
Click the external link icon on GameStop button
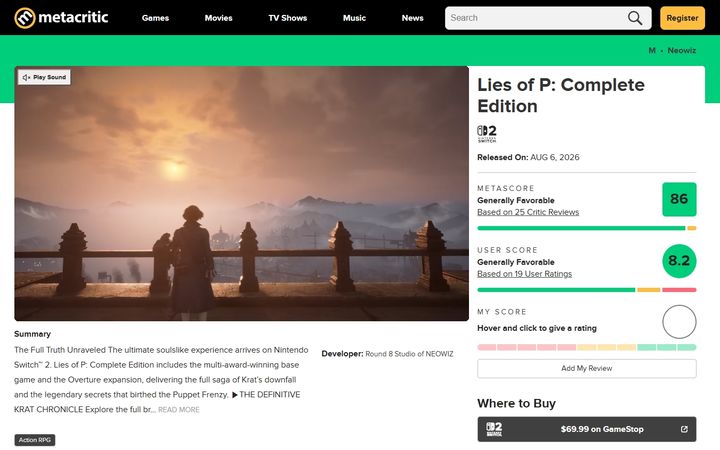click(x=684, y=429)
